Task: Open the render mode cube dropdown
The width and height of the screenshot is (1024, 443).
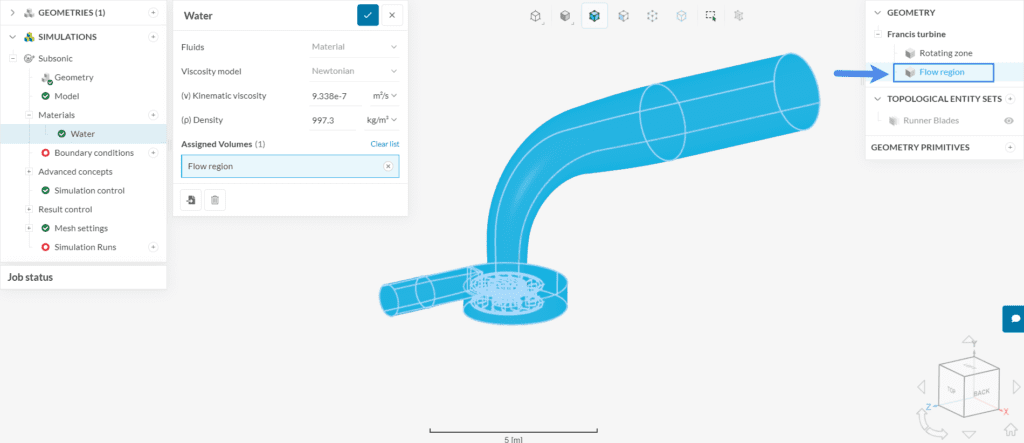Action: click(566, 16)
